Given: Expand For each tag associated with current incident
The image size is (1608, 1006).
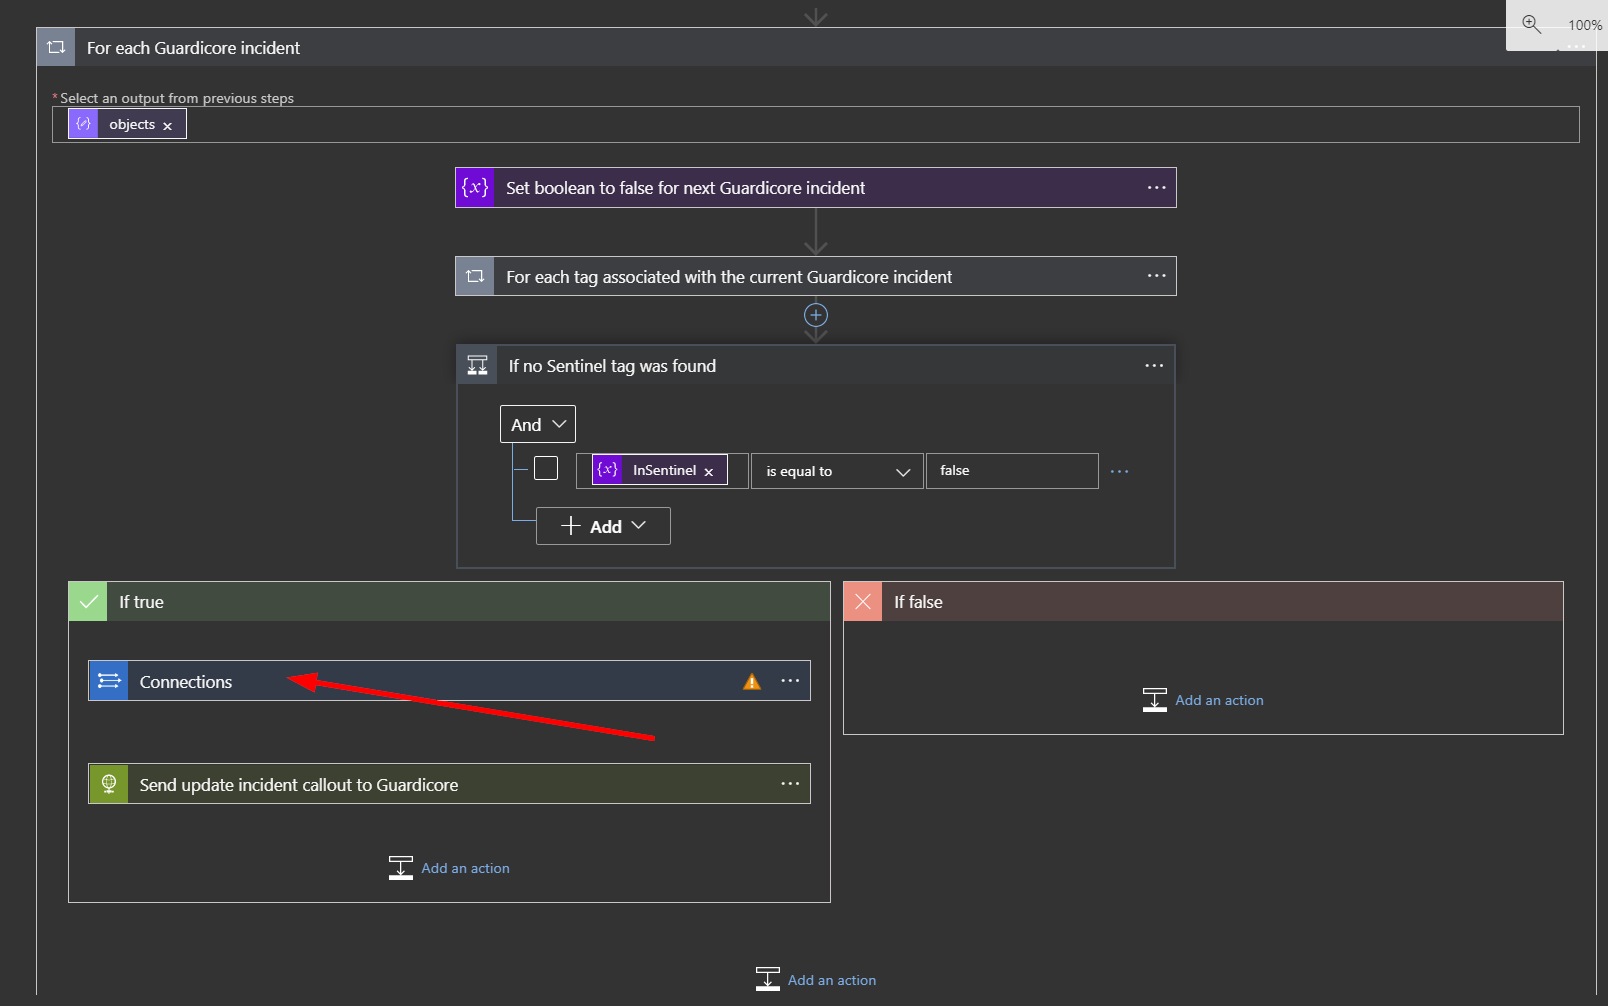Looking at the screenshot, I should coord(815,276).
